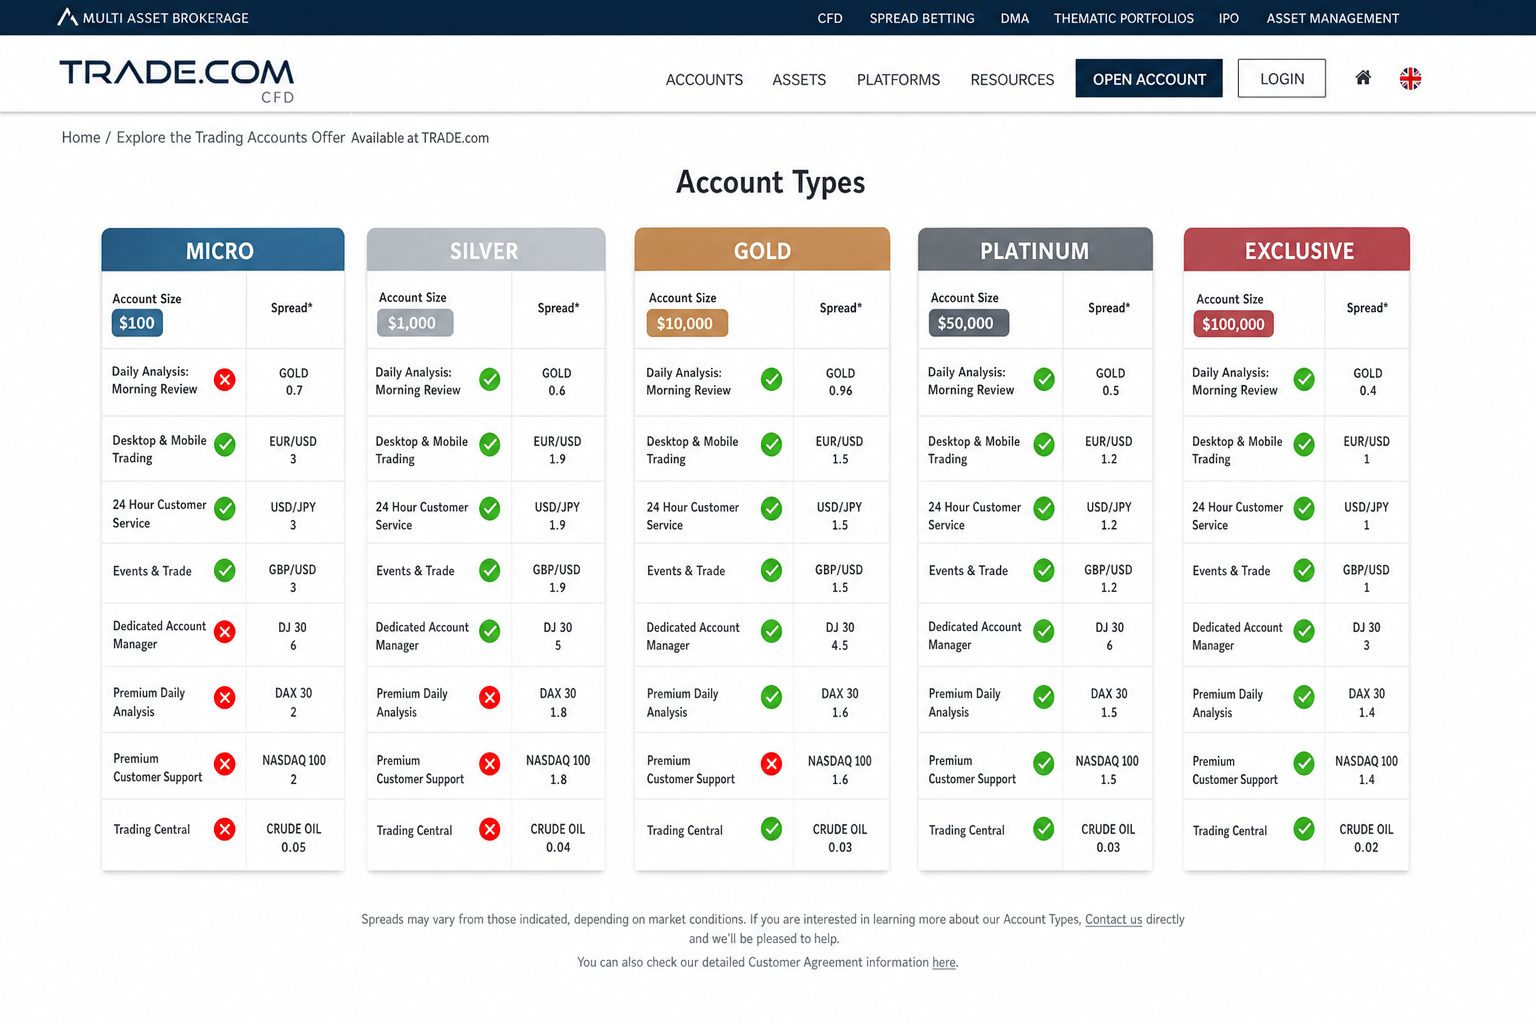This screenshot has height=1024, width=1536.
Task: Click the TRADE.COM CFD logo
Action: click(x=177, y=80)
